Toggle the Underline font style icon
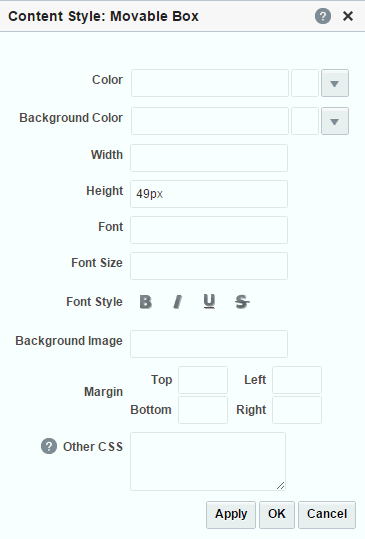The height and width of the screenshot is (539, 365). click(209, 302)
